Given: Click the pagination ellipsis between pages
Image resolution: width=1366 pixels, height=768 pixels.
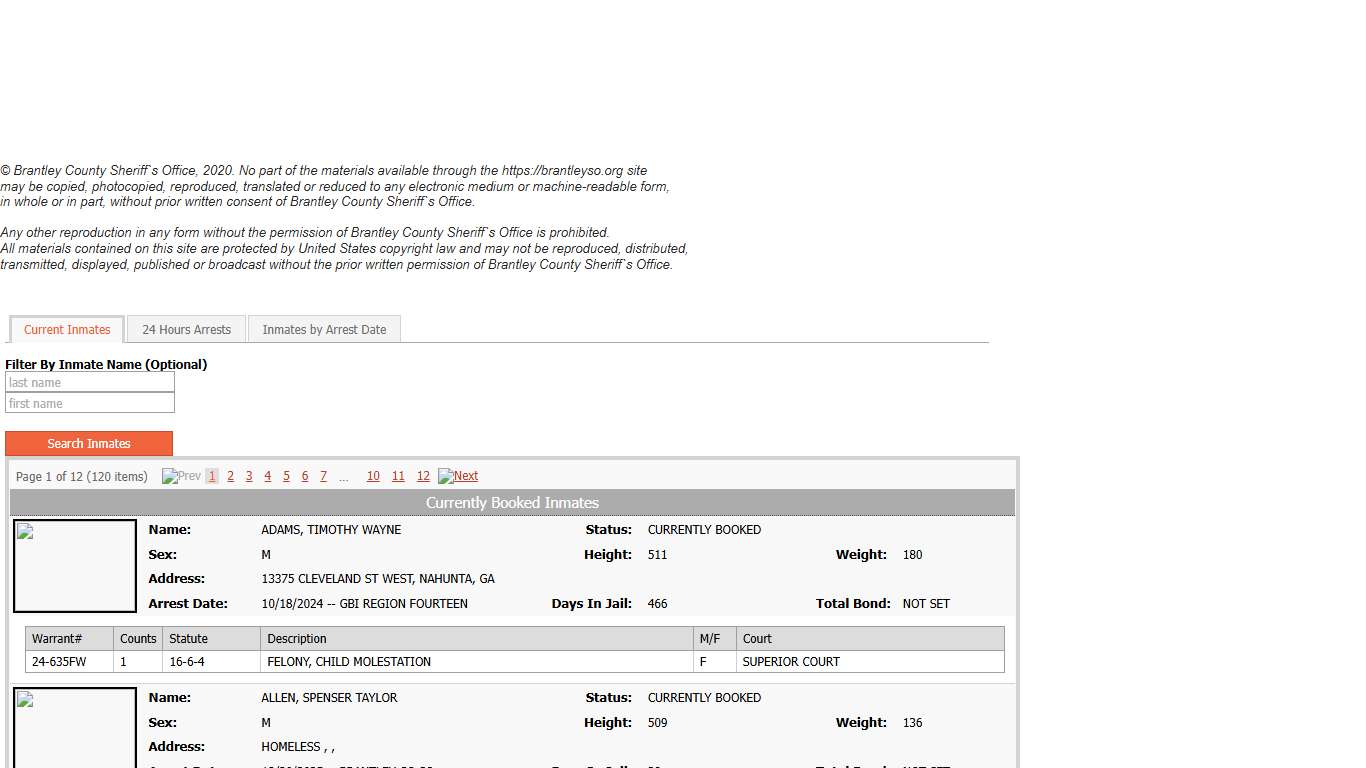Looking at the screenshot, I should (x=344, y=478).
